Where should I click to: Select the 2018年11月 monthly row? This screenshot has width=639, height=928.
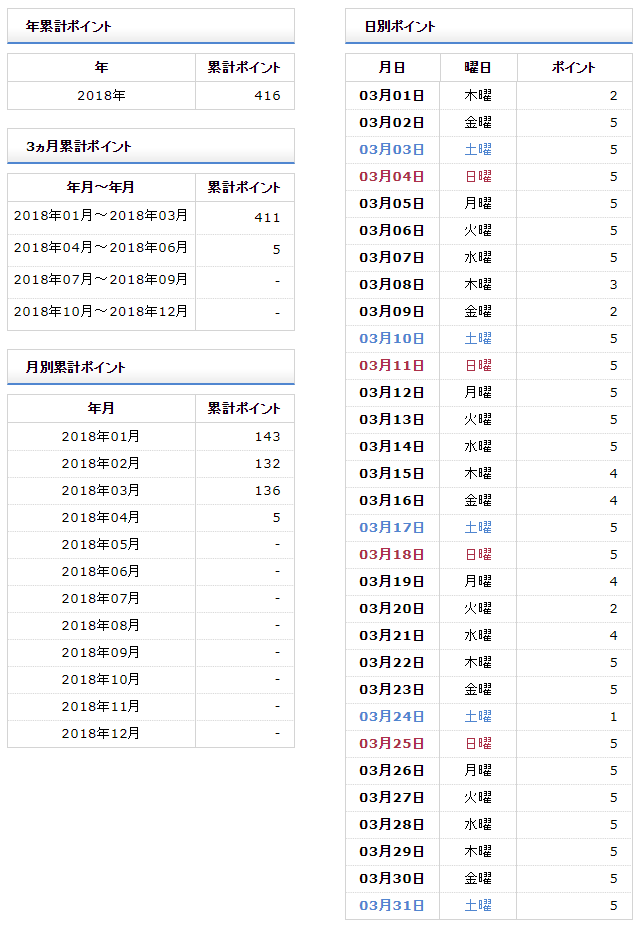pos(151,707)
